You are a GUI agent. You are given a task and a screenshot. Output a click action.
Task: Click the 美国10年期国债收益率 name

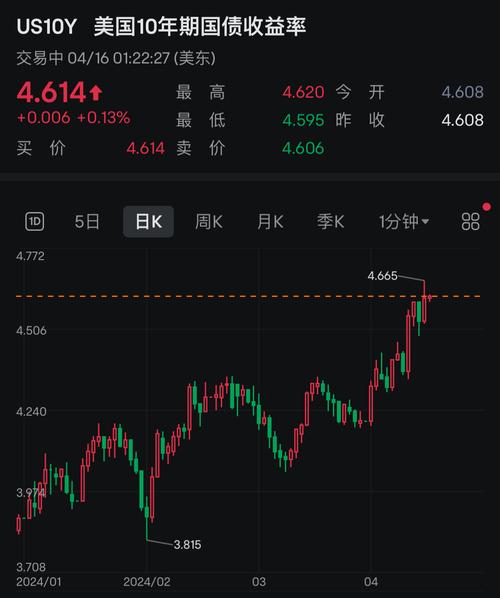point(200,27)
